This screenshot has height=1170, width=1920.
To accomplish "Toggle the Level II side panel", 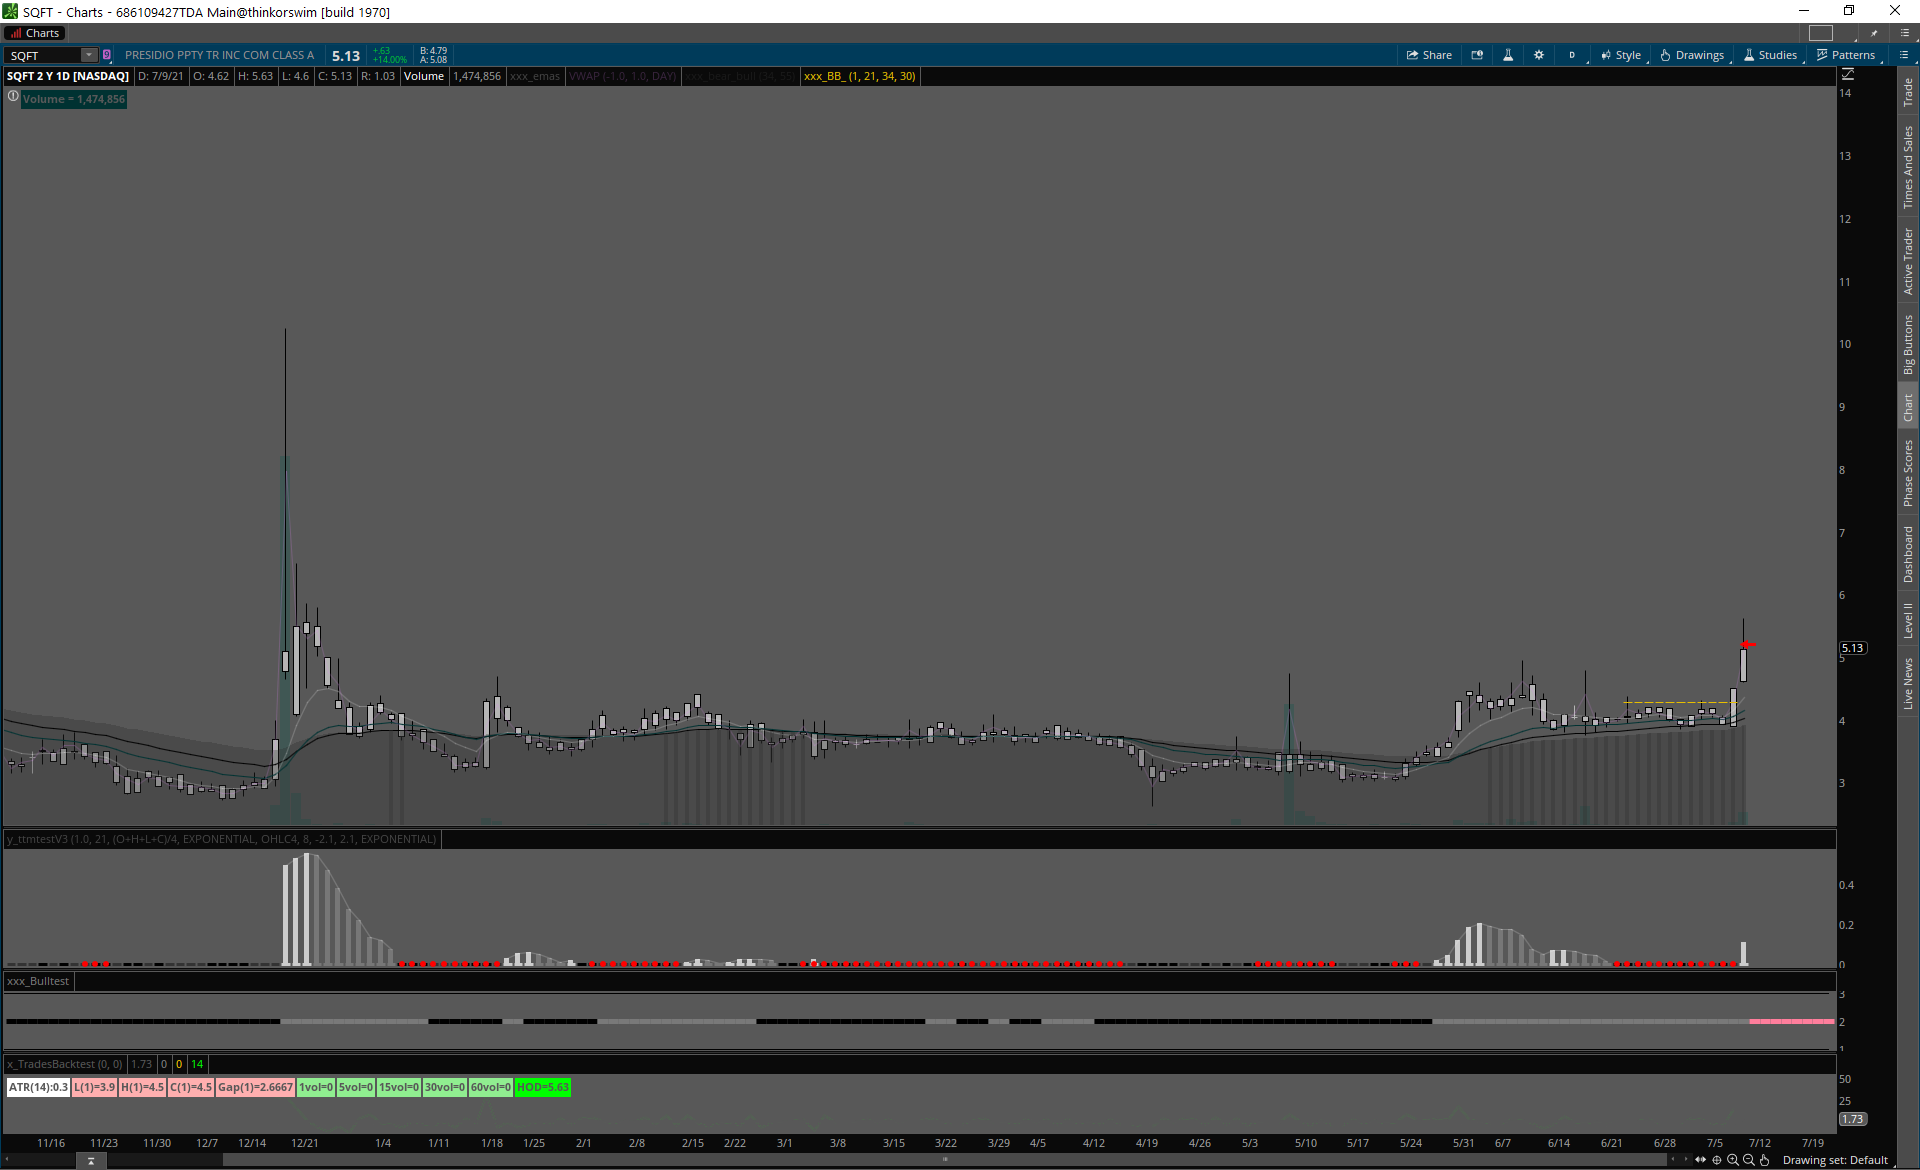I will [1908, 620].
